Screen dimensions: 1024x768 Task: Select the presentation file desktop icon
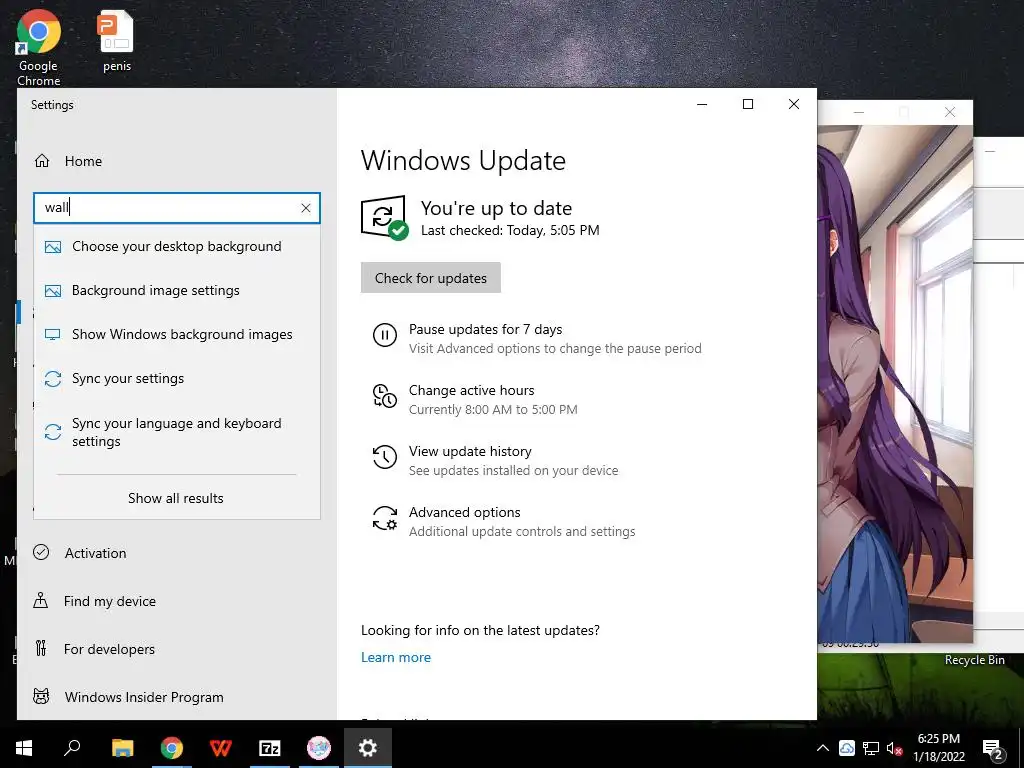[x=117, y=40]
